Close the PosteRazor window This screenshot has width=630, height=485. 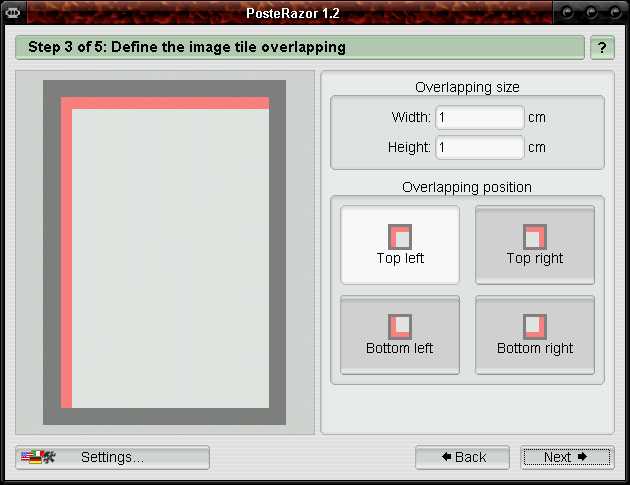(x=613, y=12)
